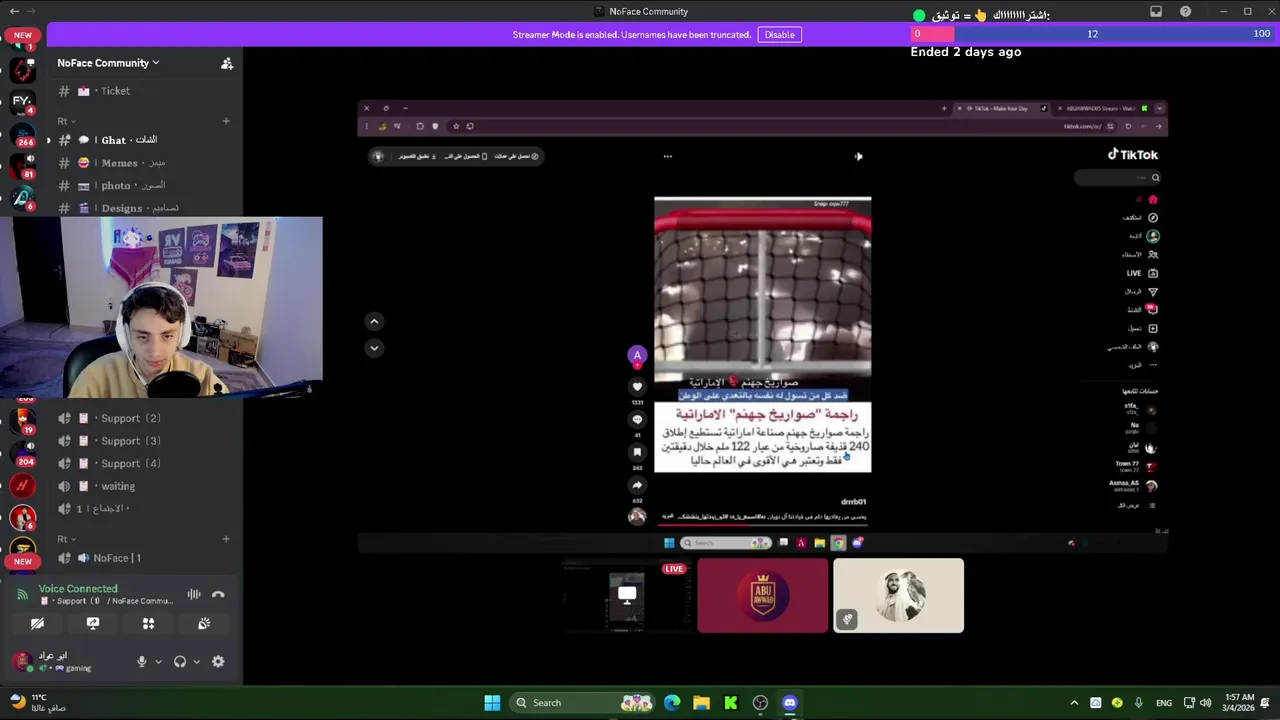Image resolution: width=1280 pixels, height=720 pixels.
Task: Open ENG language input switcher
Action: [x=1164, y=703]
